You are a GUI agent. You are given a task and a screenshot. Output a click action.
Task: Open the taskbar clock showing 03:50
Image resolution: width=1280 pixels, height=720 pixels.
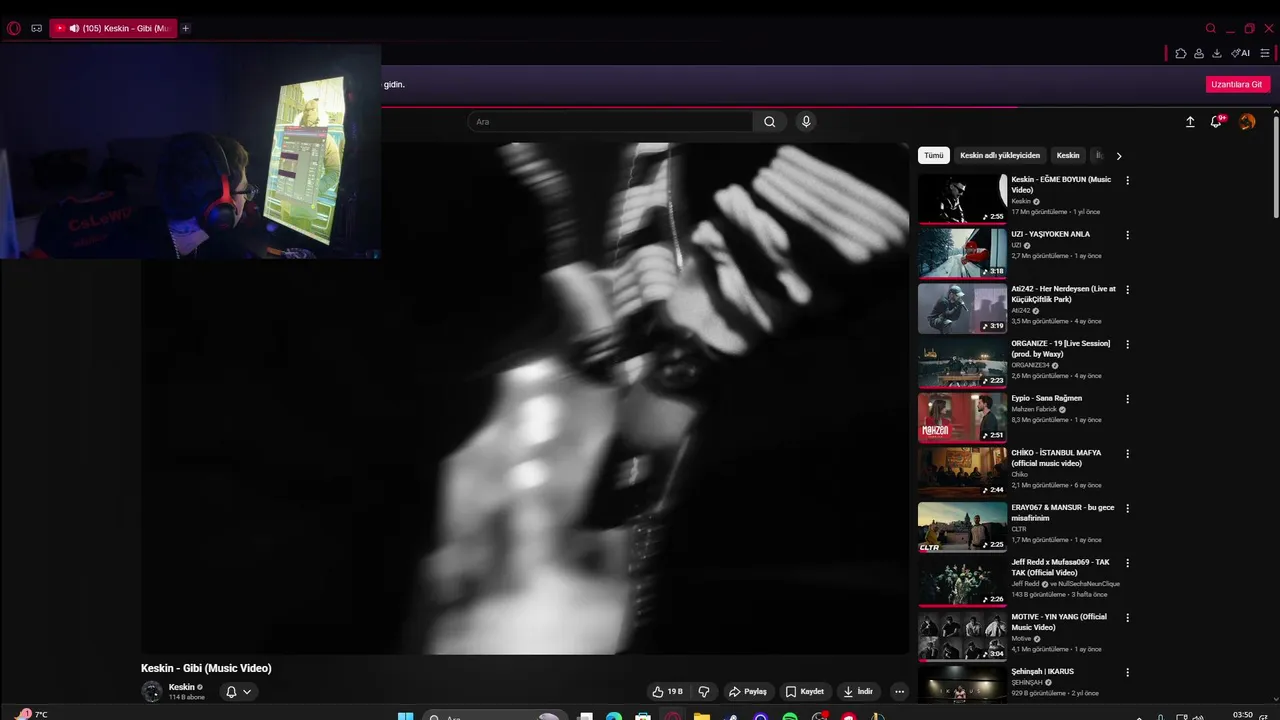coord(1243,715)
